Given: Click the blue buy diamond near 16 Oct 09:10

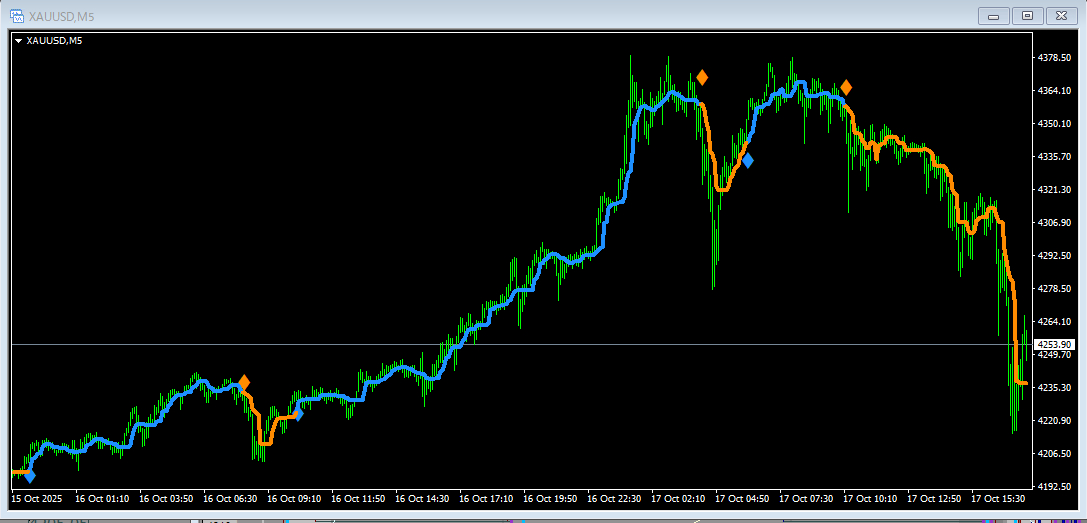Looking at the screenshot, I should 297,414.
